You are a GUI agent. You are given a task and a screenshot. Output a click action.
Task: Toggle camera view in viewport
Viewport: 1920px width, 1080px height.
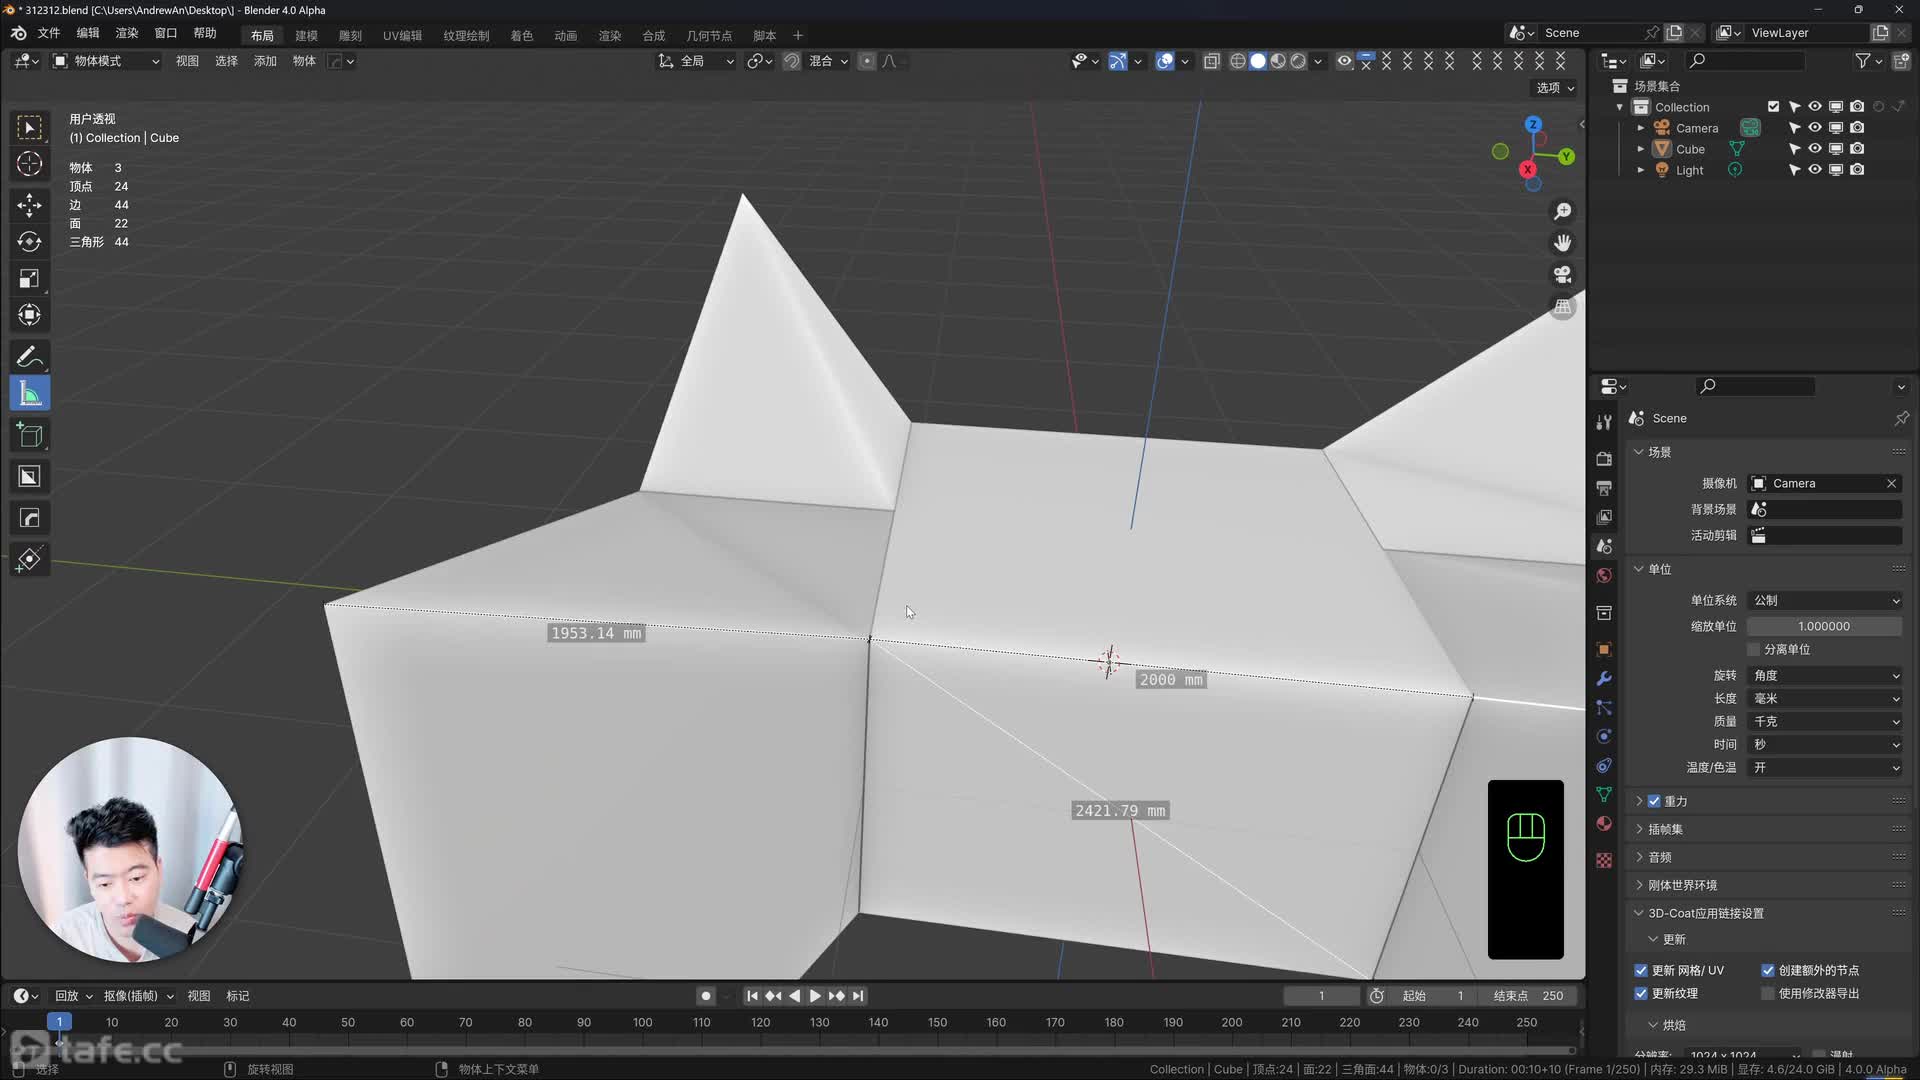click(1562, 275)
